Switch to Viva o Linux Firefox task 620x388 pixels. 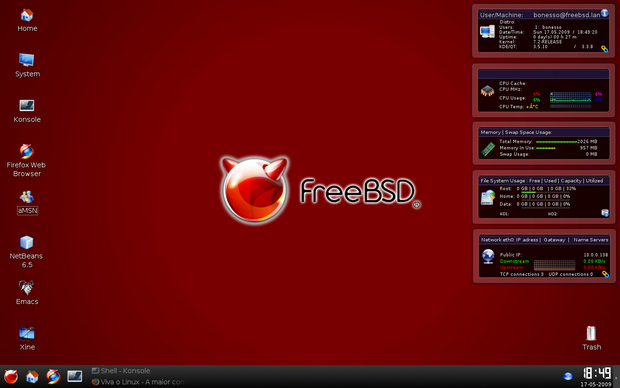(x=138, y=382)
